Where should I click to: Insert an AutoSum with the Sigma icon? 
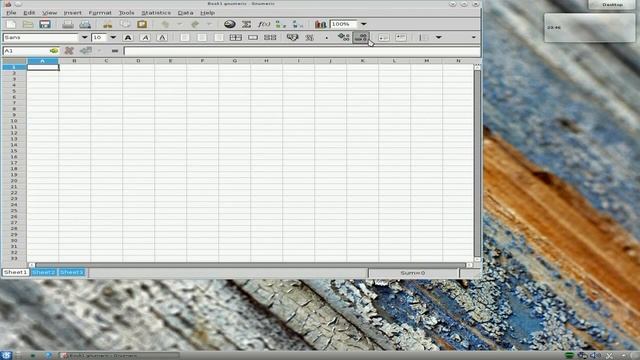pyautogui.click(x=247, y=24)
